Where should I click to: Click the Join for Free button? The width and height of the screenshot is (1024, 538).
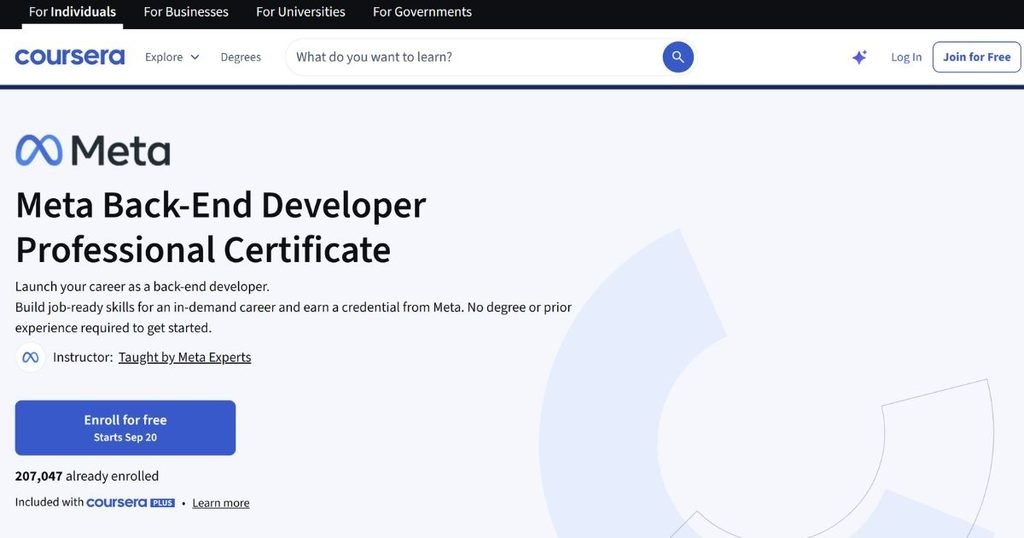976,57
